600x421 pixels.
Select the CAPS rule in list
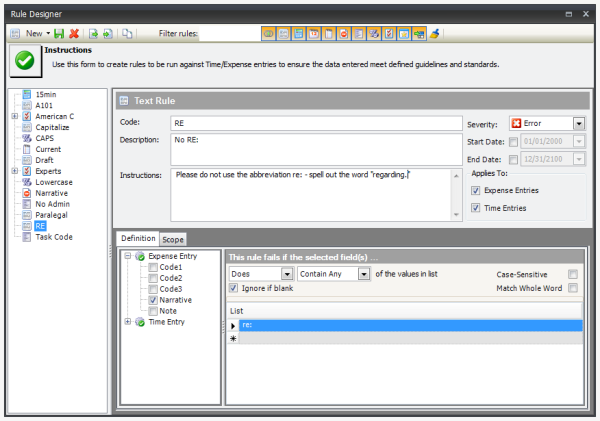(x=45, y=138)
